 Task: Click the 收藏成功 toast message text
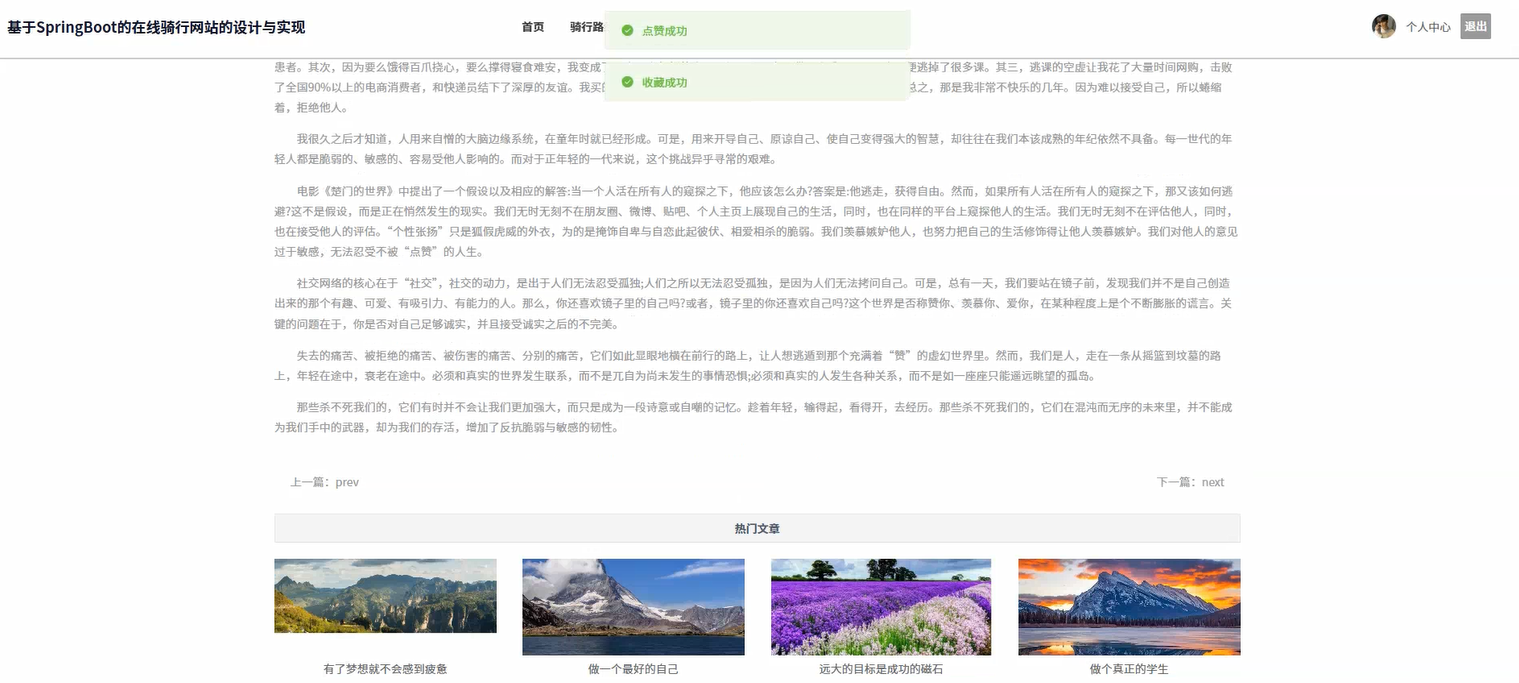[664, 82]
